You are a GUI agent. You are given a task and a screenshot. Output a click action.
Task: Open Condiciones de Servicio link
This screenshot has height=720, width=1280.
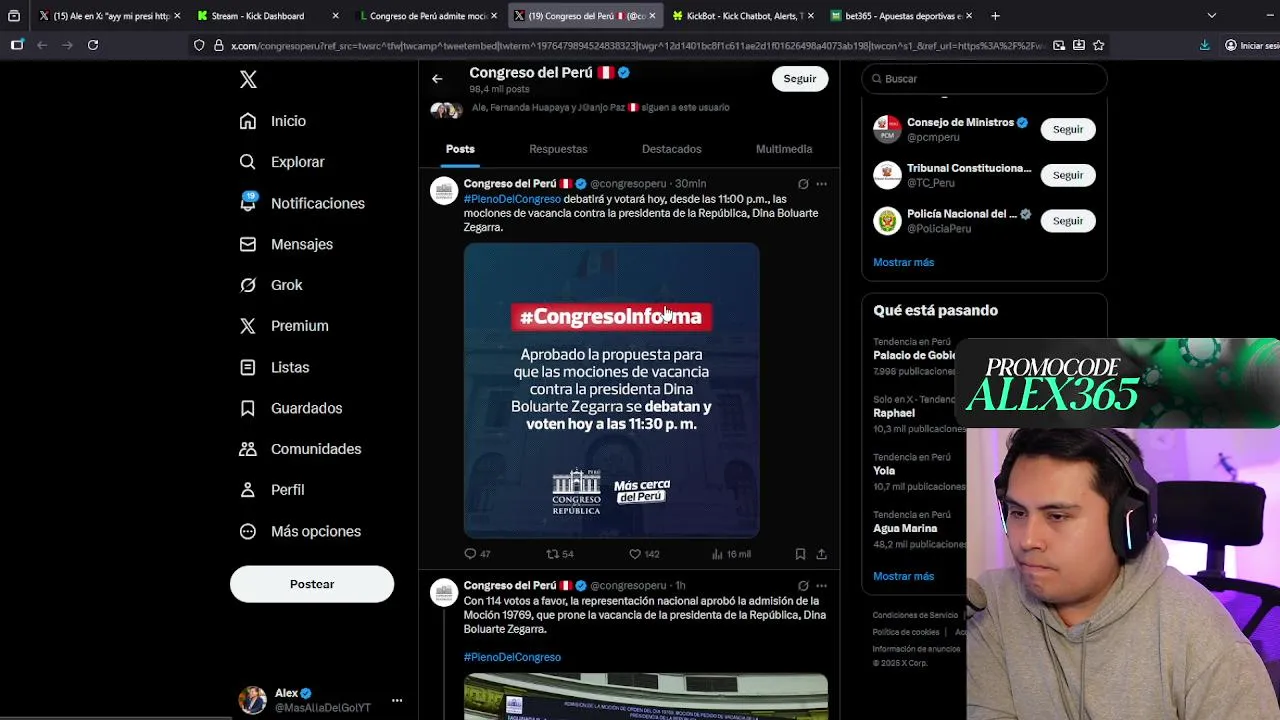pyautogui.click(x=915, y=615)
